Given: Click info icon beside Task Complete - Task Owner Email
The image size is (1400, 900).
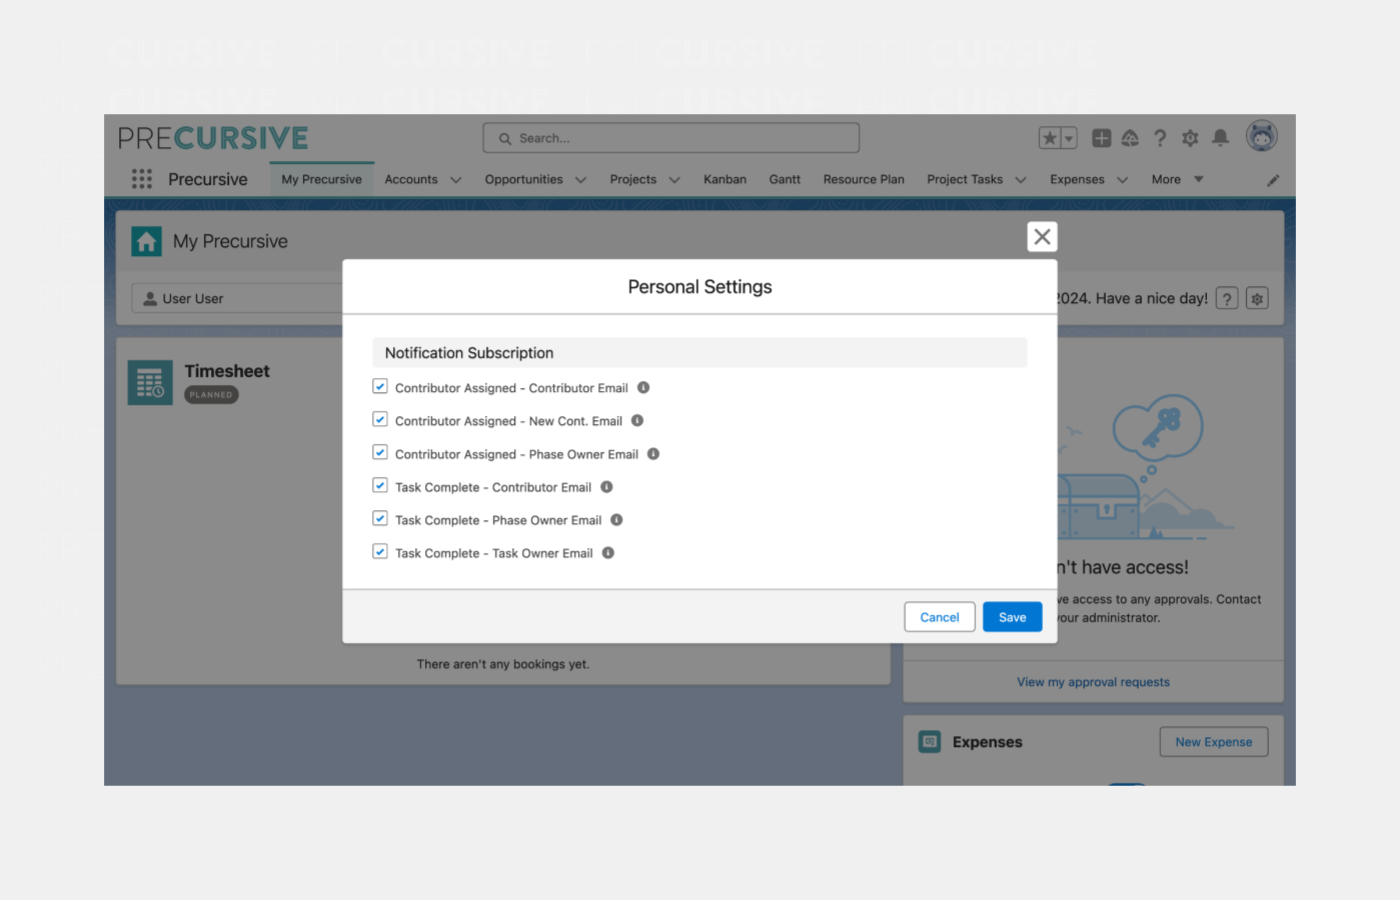Looking at the screenshot, I should tap(608, 553).
